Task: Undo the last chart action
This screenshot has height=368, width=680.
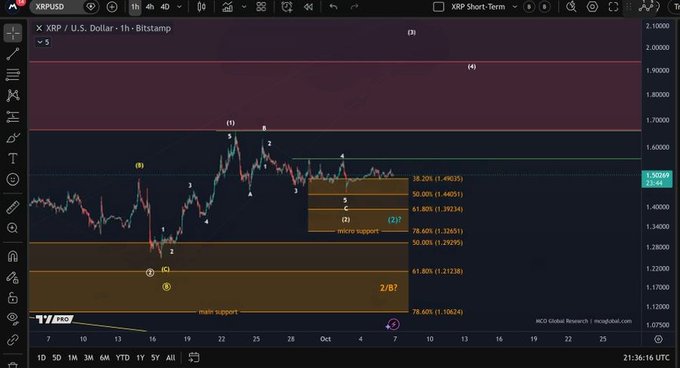Action: pyautogui.click(x=333, y=7)
